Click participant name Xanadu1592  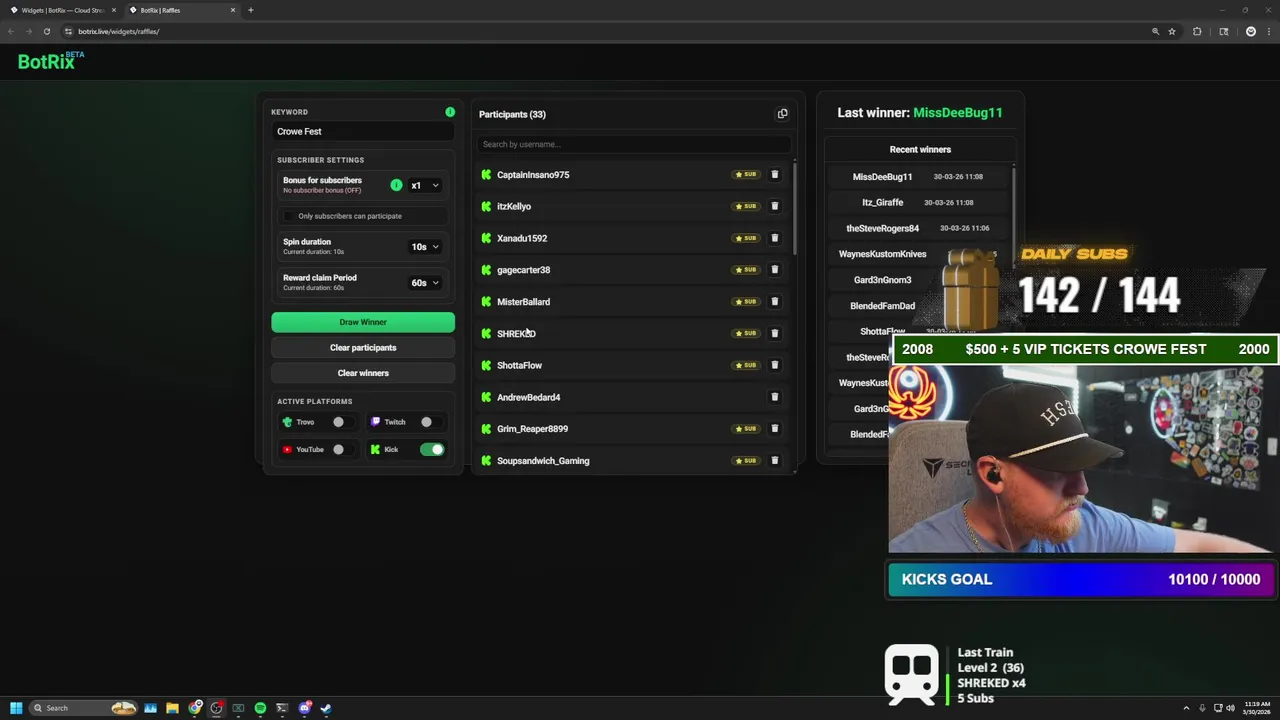522,238
